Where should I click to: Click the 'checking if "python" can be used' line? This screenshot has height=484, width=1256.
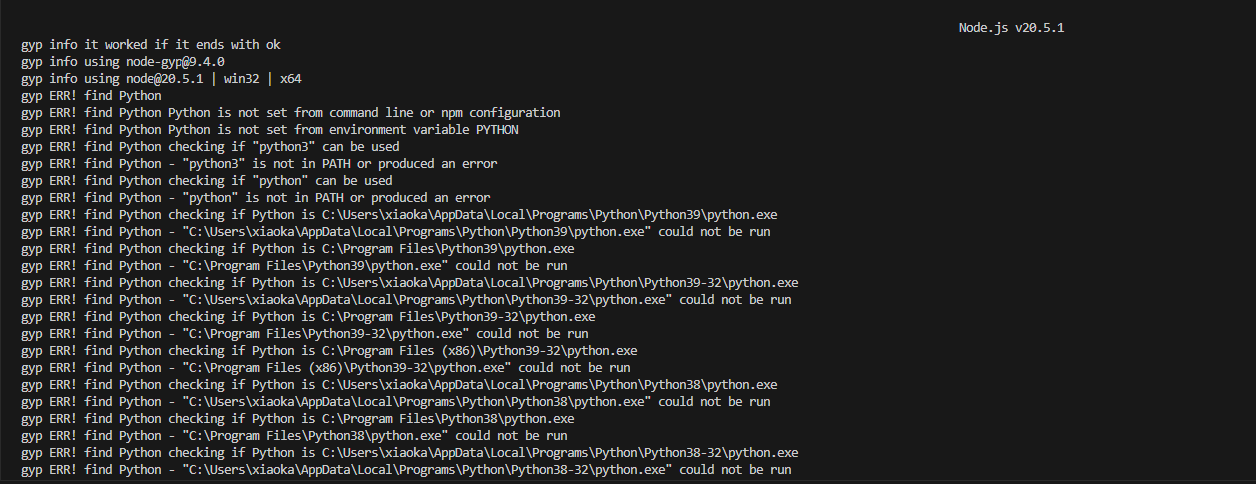207,181
